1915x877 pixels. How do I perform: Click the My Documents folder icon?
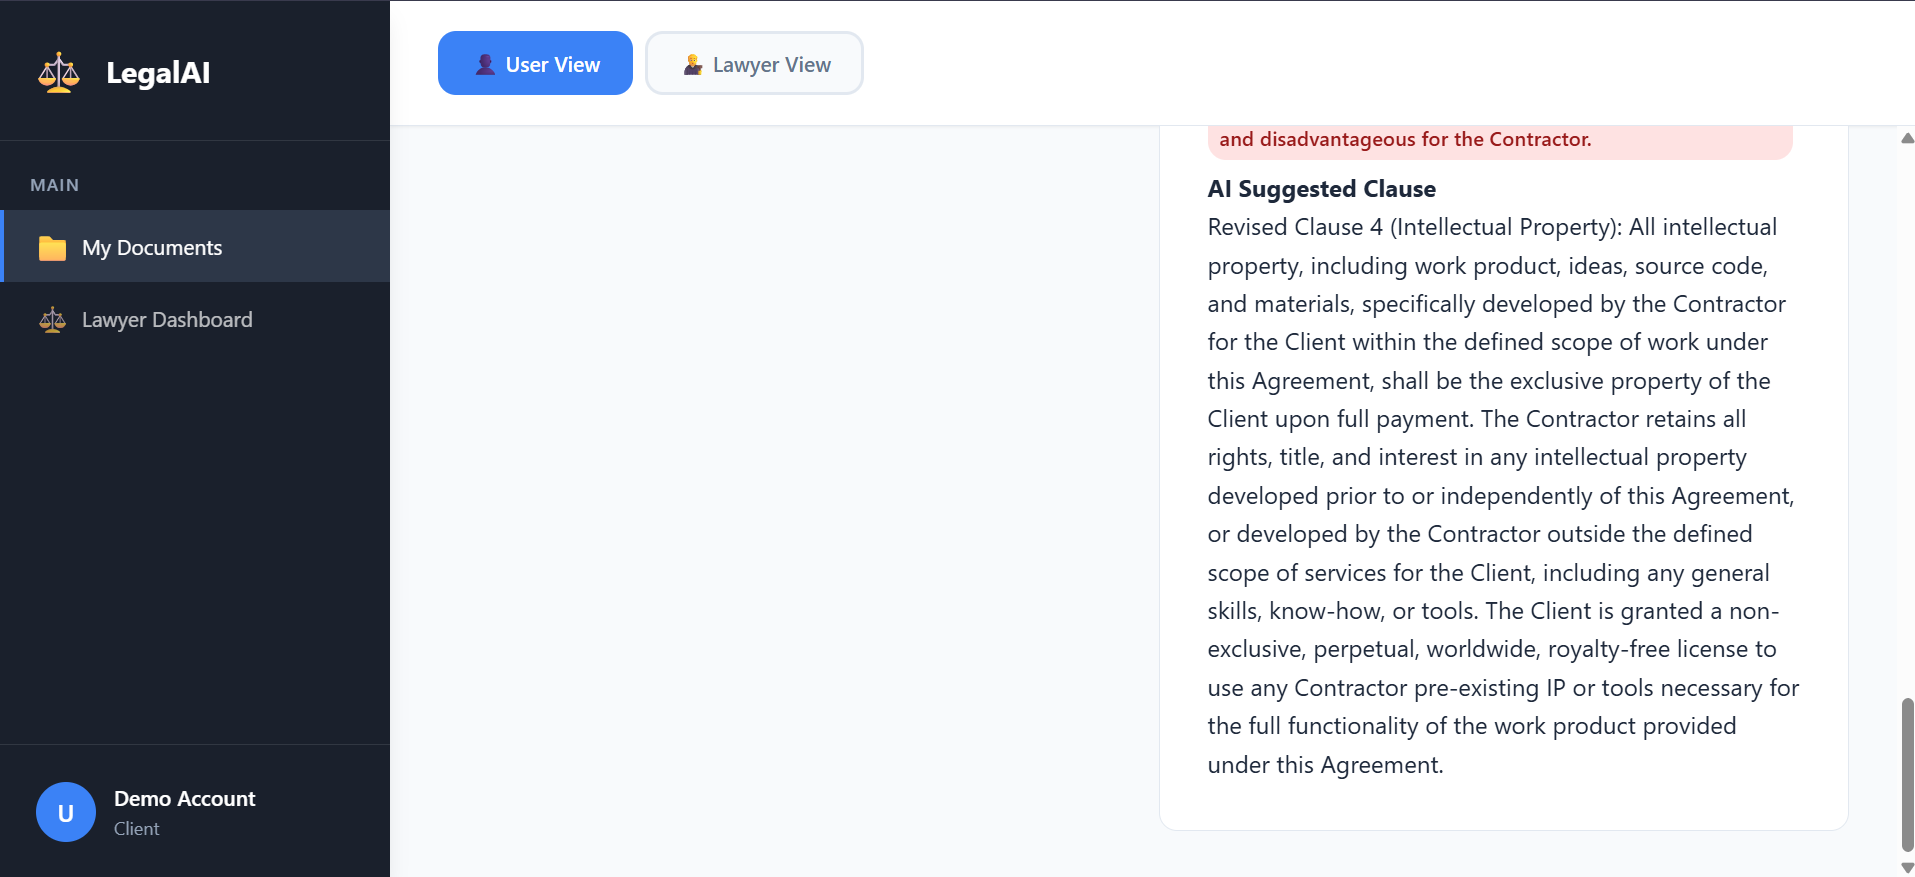52,248
